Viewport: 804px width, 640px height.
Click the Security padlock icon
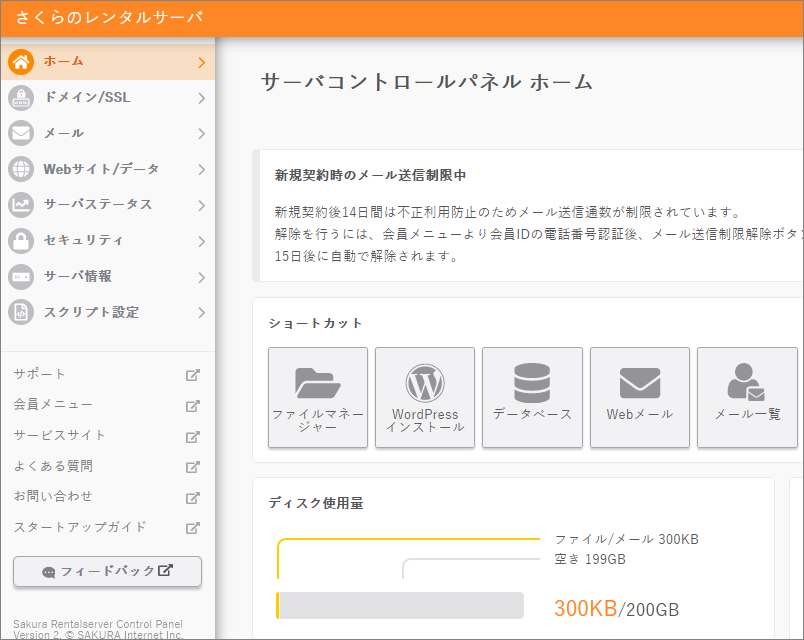click(x=21, y=241)
